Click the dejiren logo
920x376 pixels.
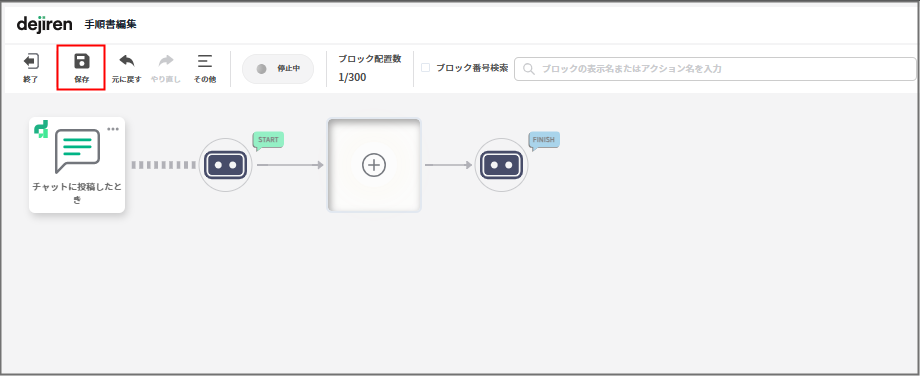tap(45, 24)
